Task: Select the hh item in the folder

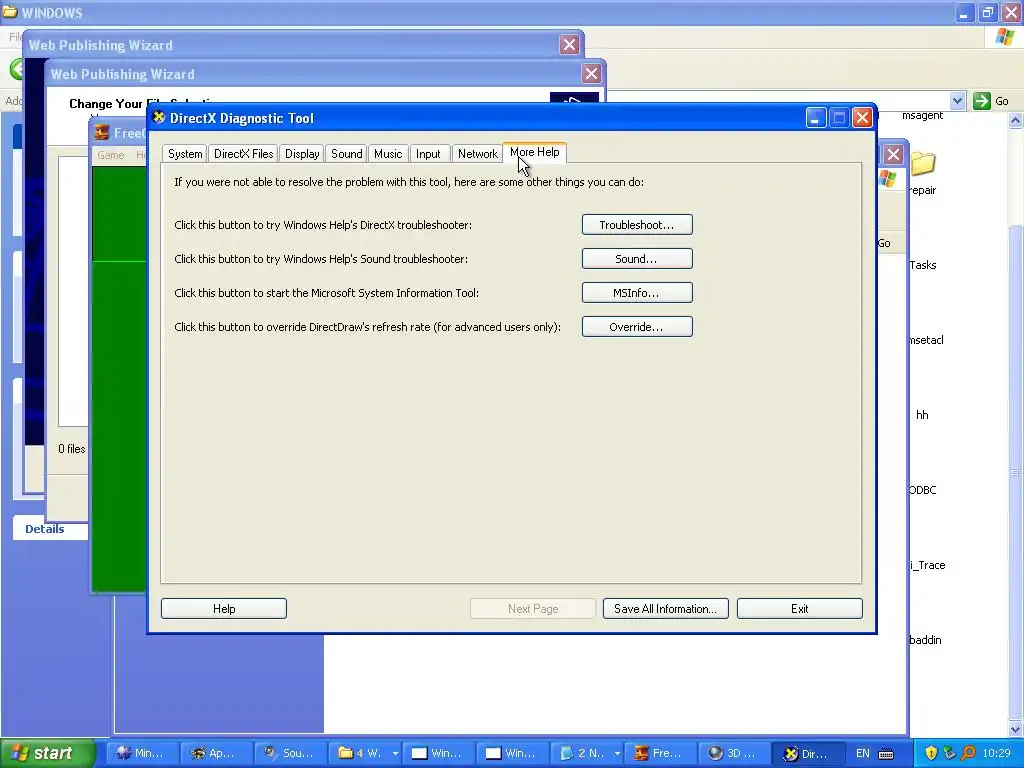Action: 922,415
